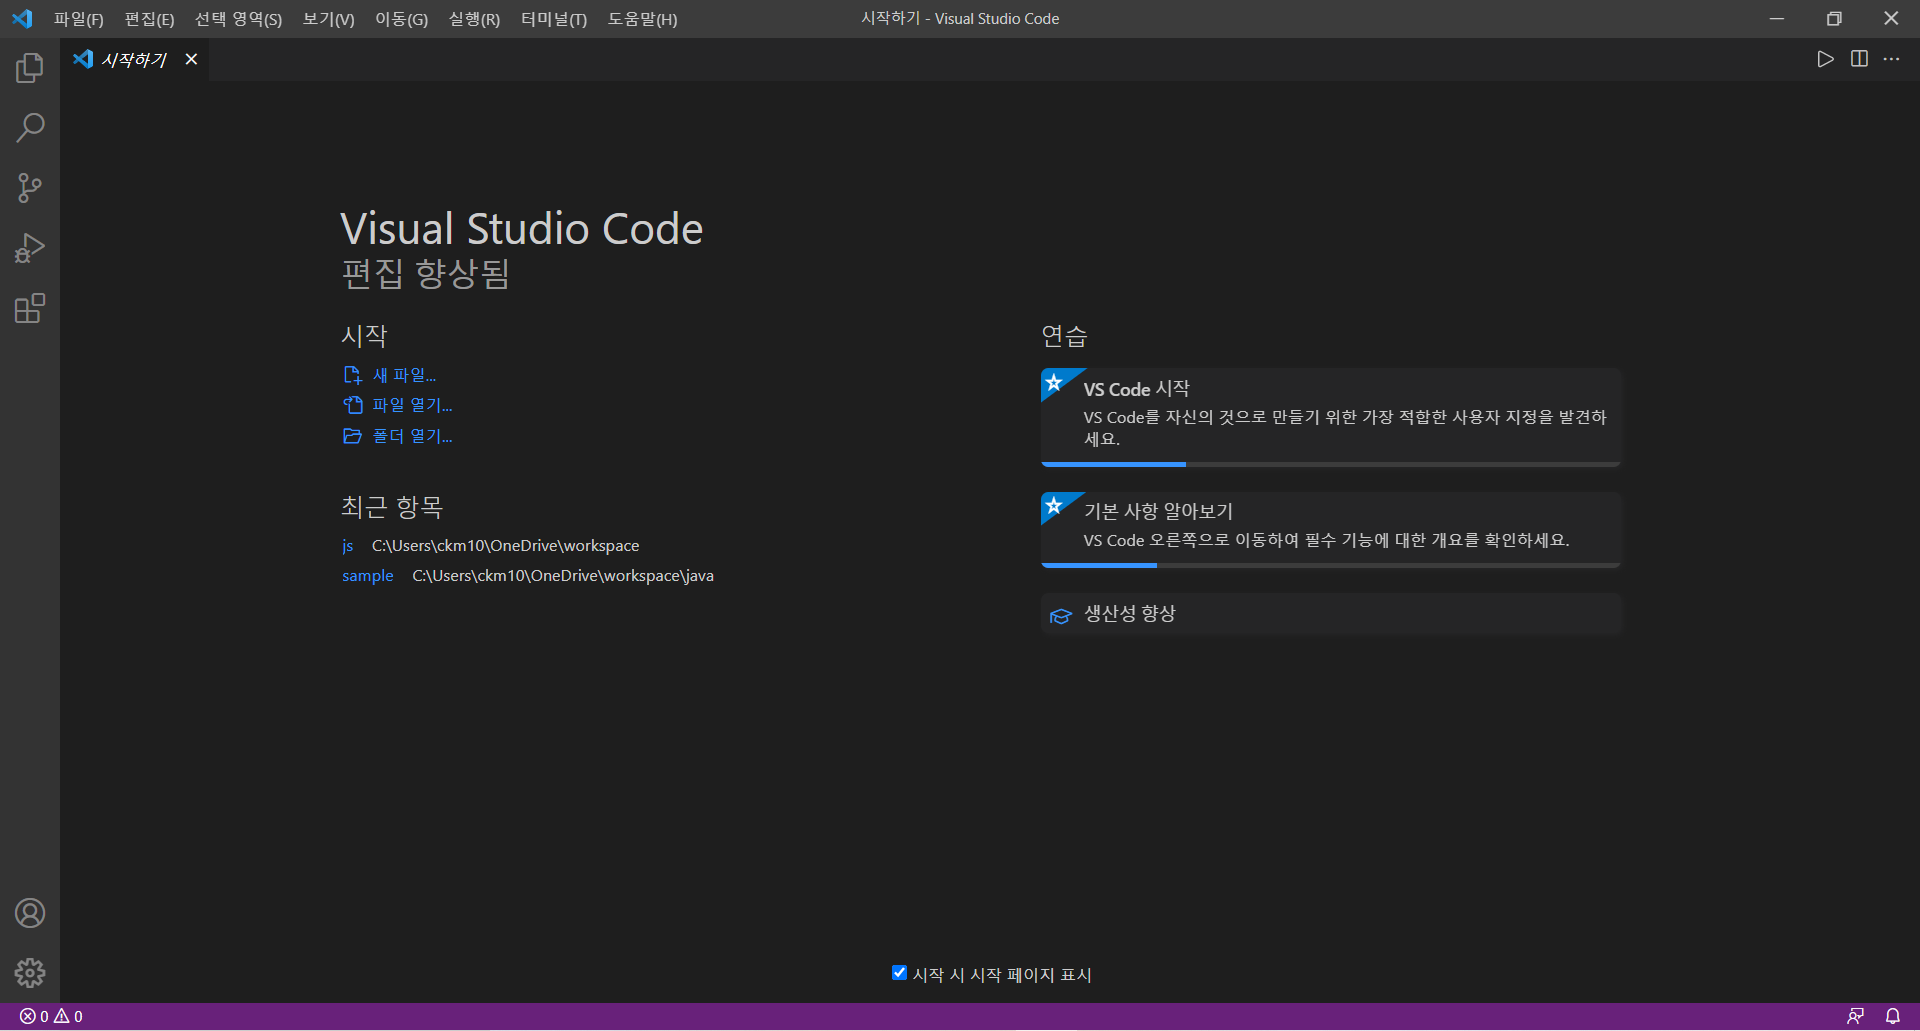Open the 터미널(T) menu
1920x1031 pixels.
click(553, 19)
